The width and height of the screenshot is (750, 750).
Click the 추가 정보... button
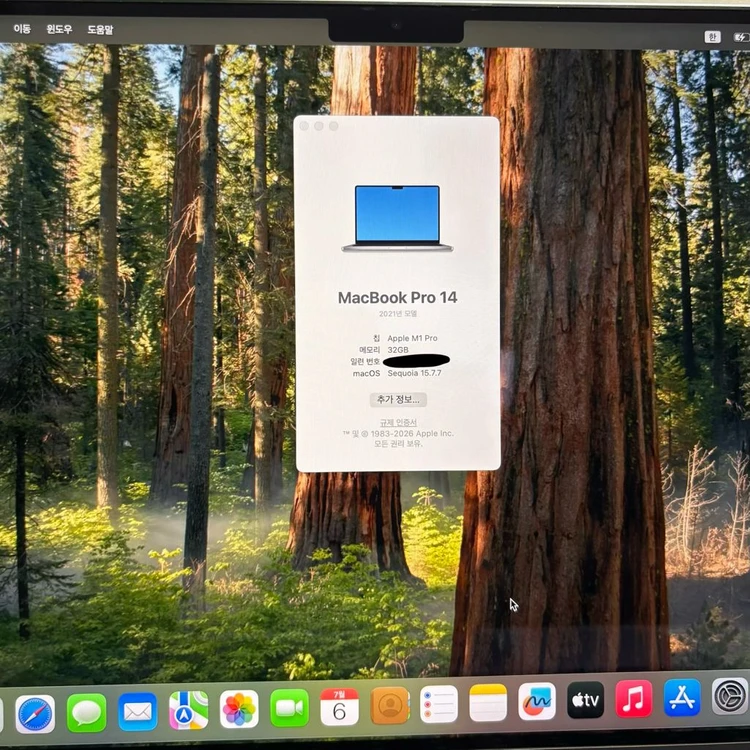(398, 399)
